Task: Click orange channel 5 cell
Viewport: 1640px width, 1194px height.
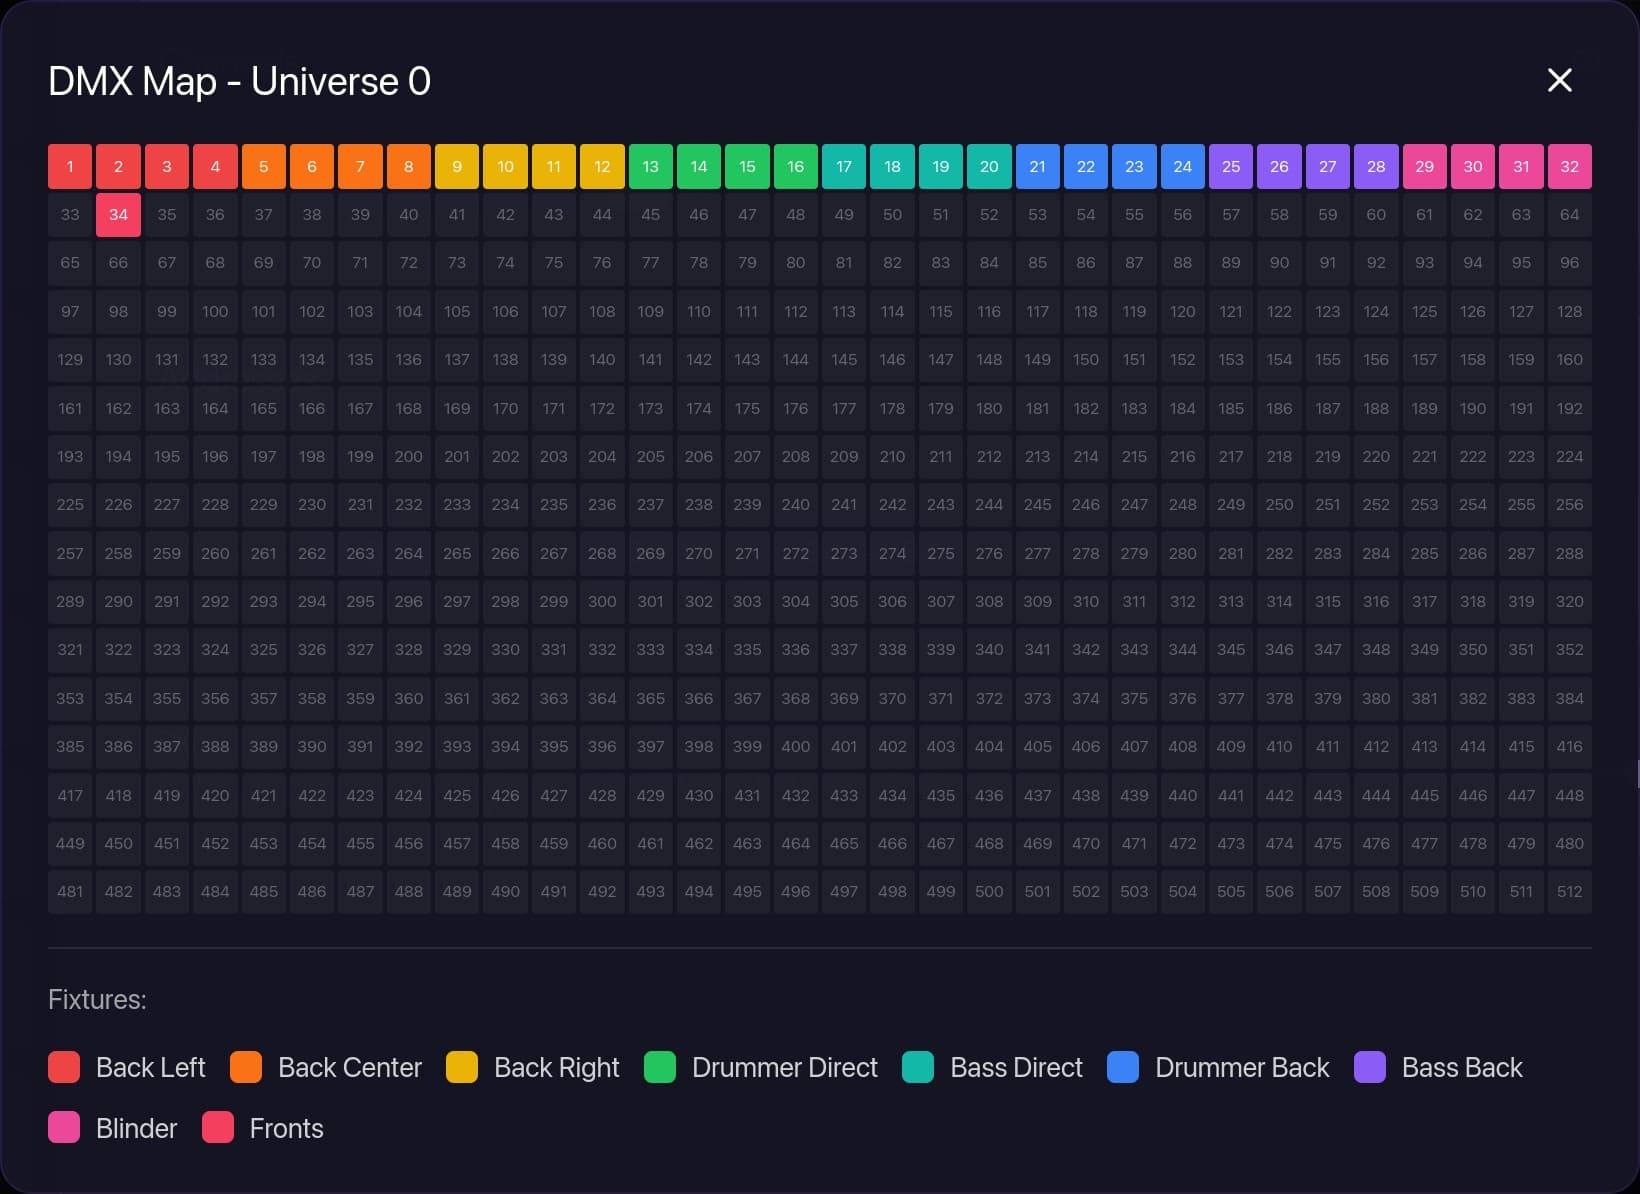Action: 264,167
